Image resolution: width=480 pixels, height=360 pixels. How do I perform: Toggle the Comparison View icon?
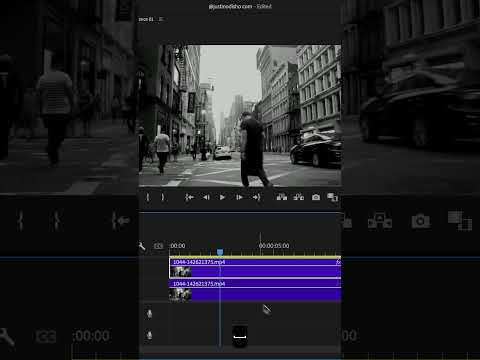pos(332,197)
